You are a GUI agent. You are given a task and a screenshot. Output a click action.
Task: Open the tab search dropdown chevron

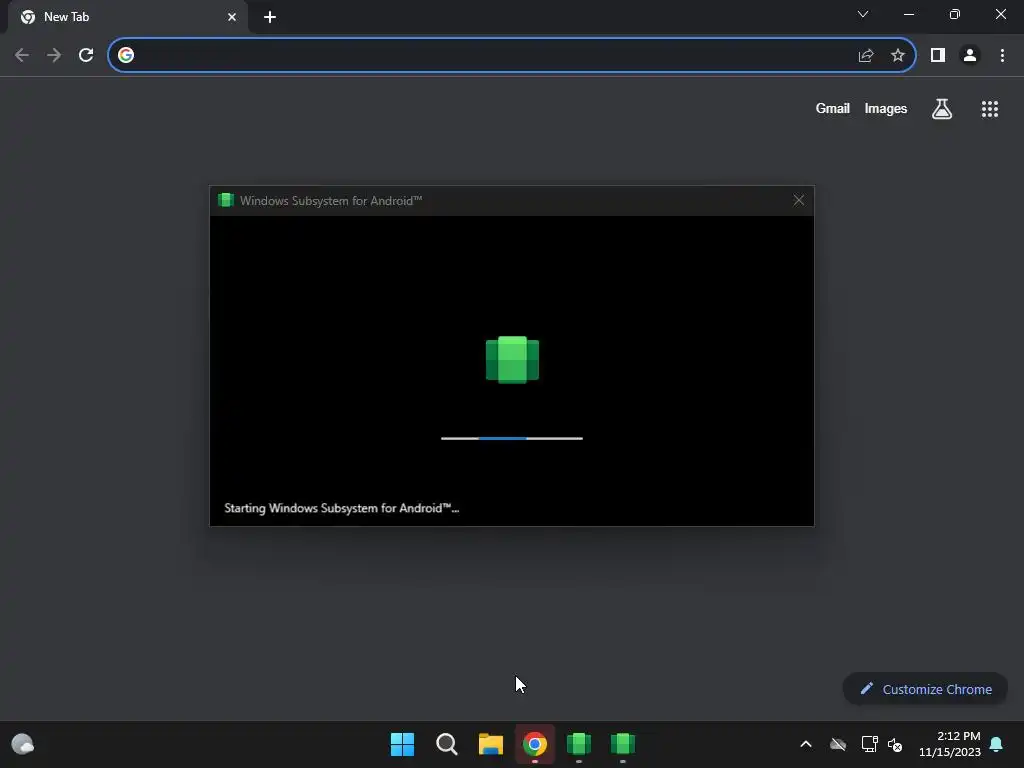tap(863, 14)
